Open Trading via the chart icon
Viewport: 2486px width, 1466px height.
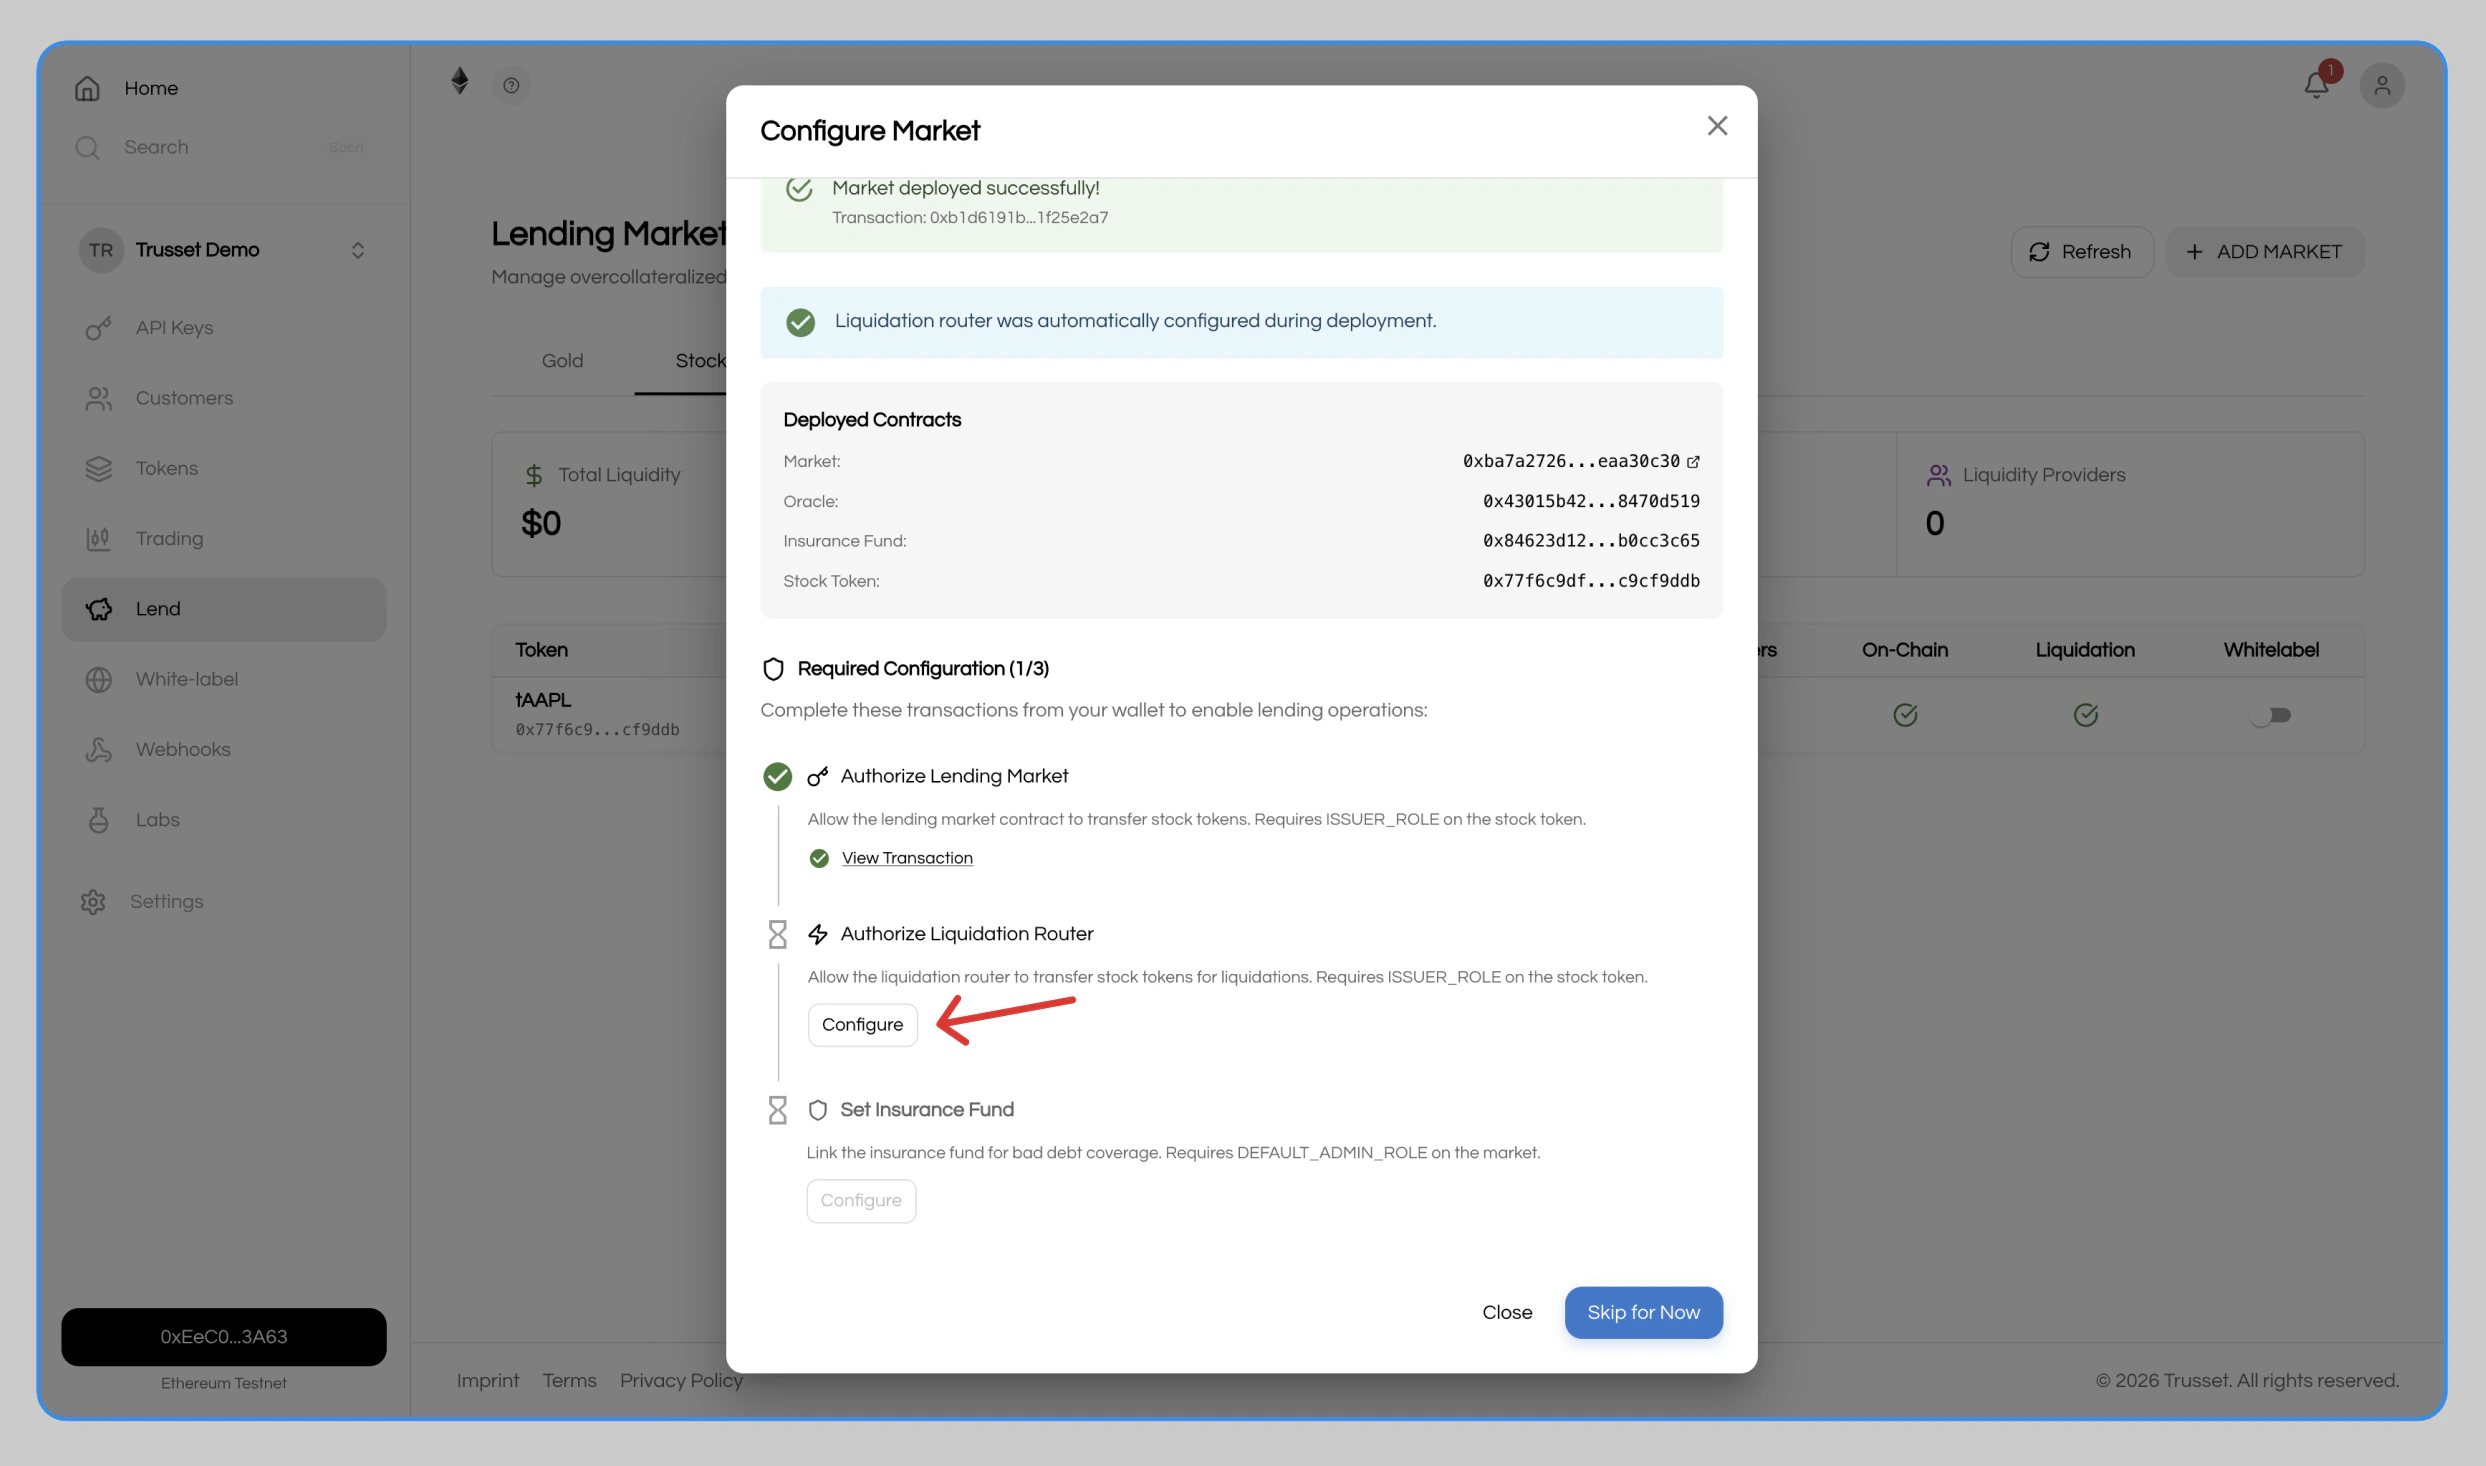pyautogui.click(x=98, y=538)
